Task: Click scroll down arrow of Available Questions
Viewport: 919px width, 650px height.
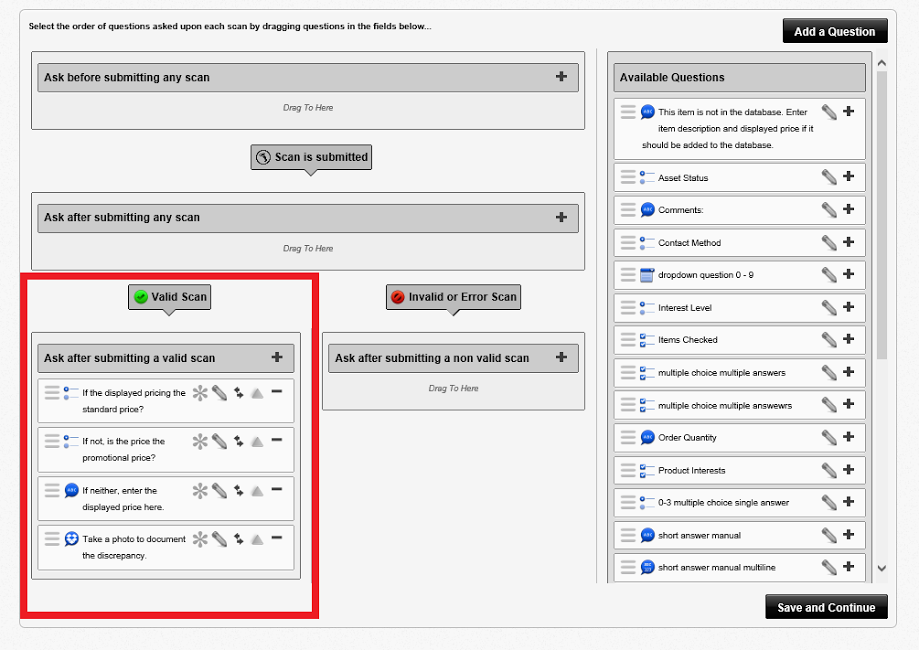Action: 881,568
